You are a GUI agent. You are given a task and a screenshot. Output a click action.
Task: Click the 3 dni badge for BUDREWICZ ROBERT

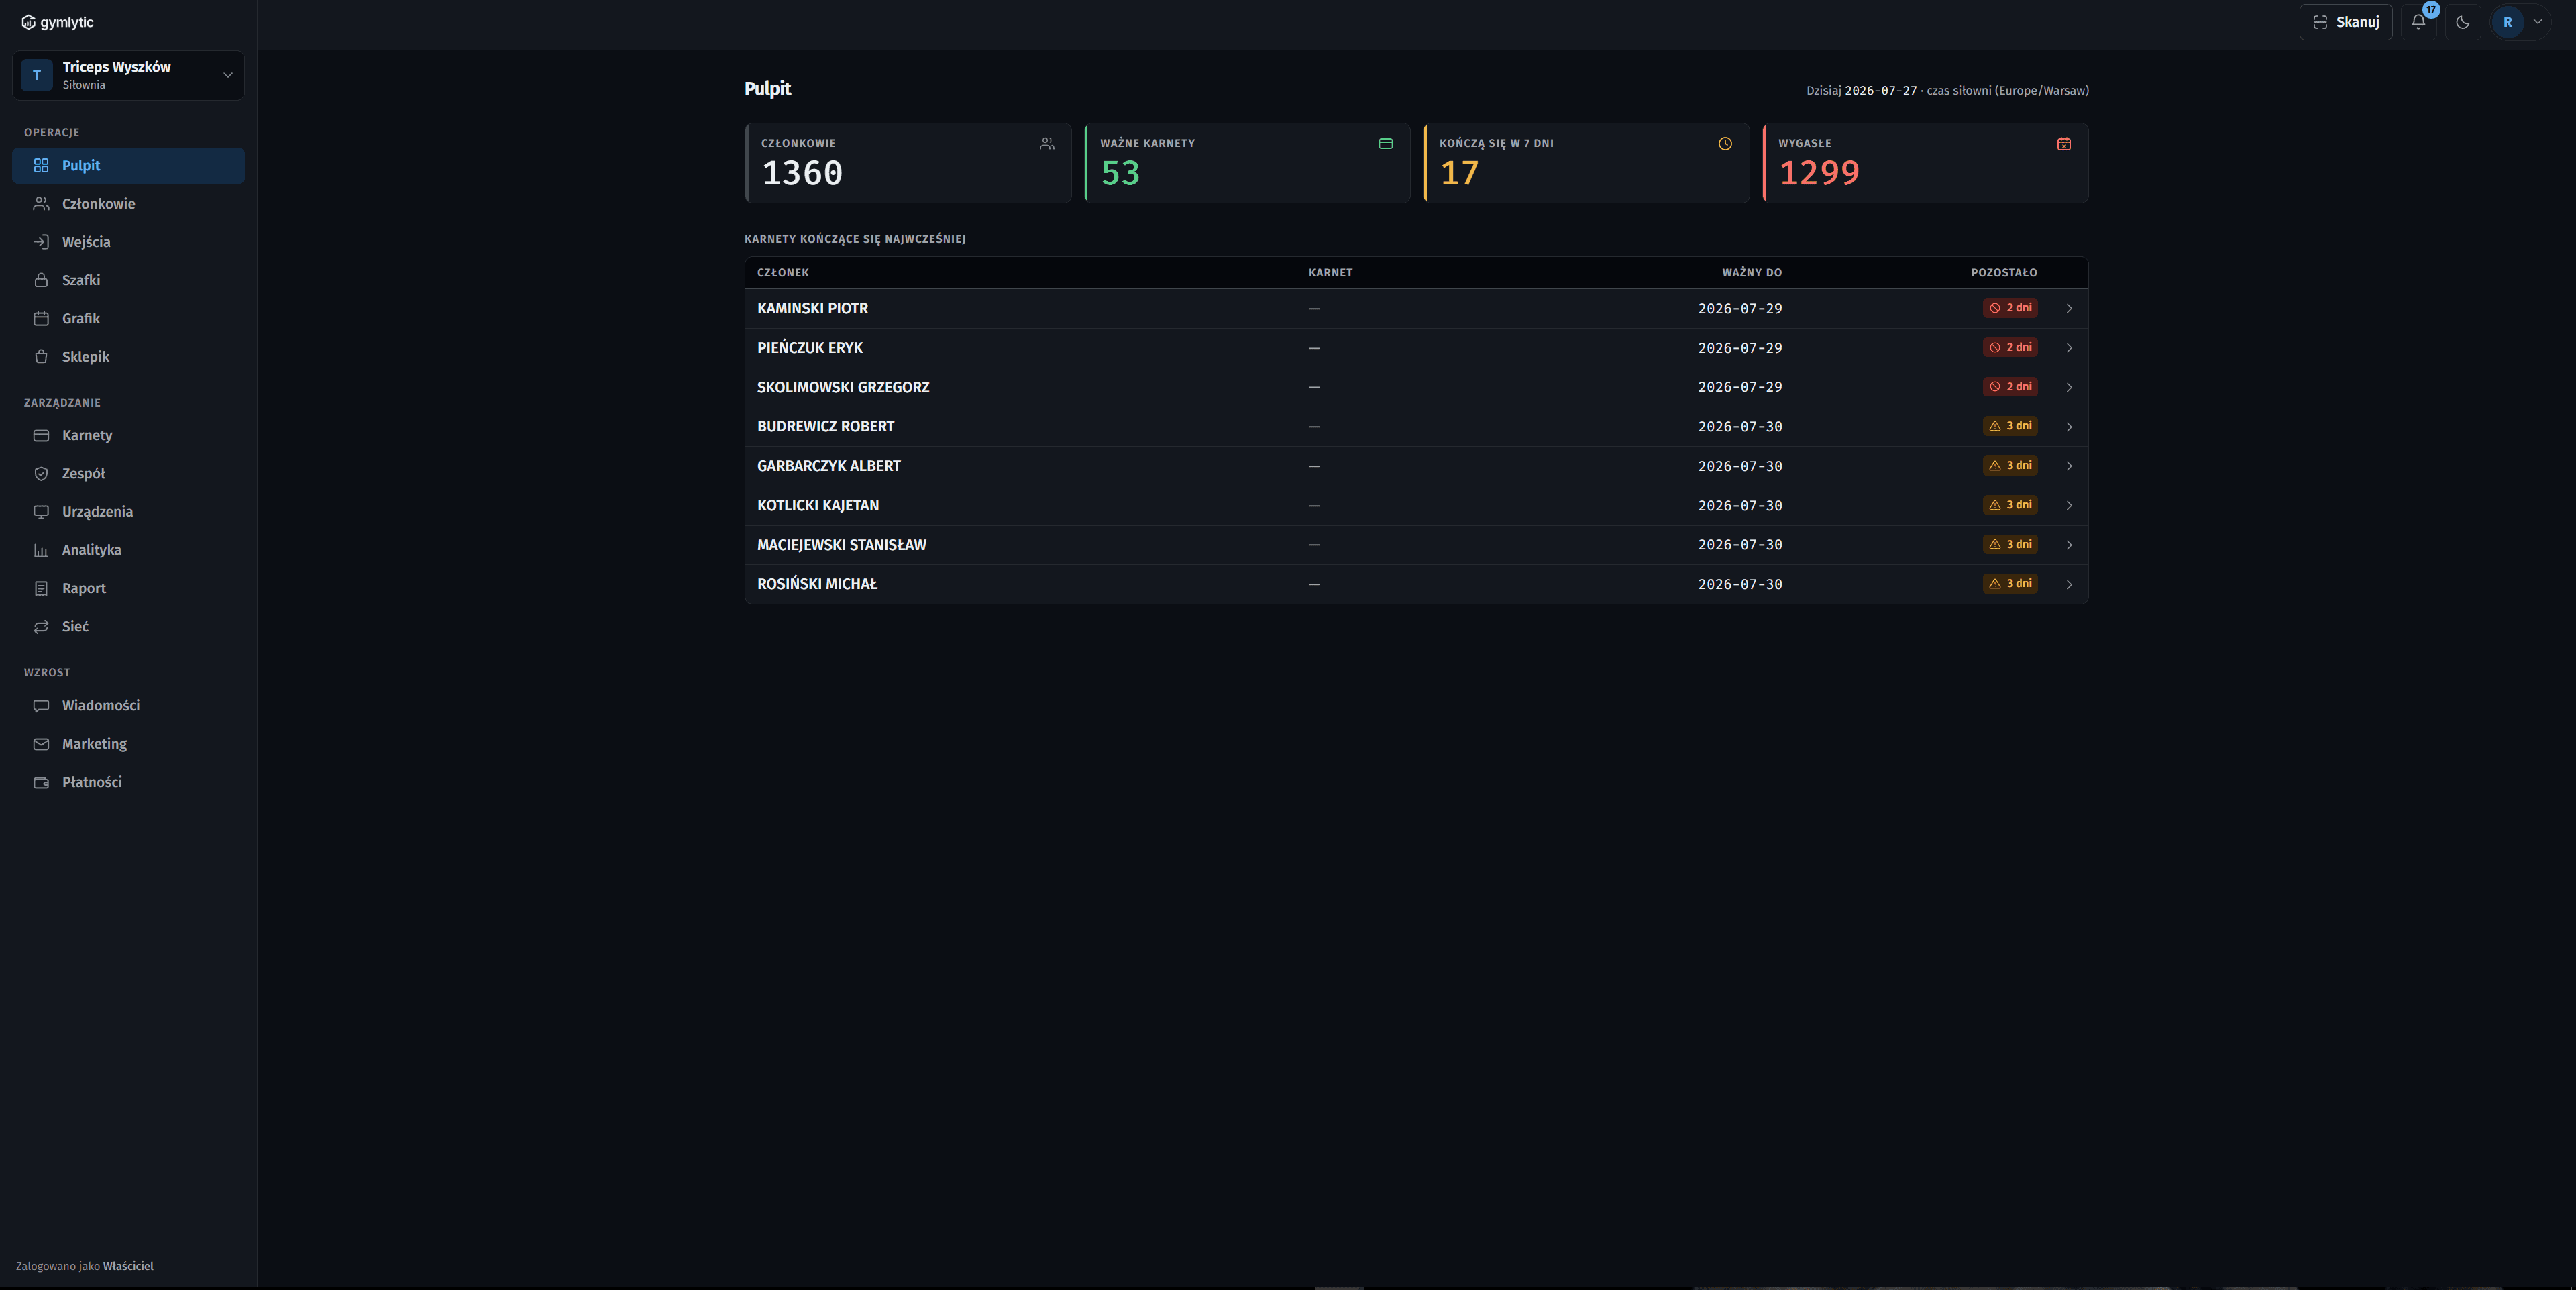point(2010,426)
